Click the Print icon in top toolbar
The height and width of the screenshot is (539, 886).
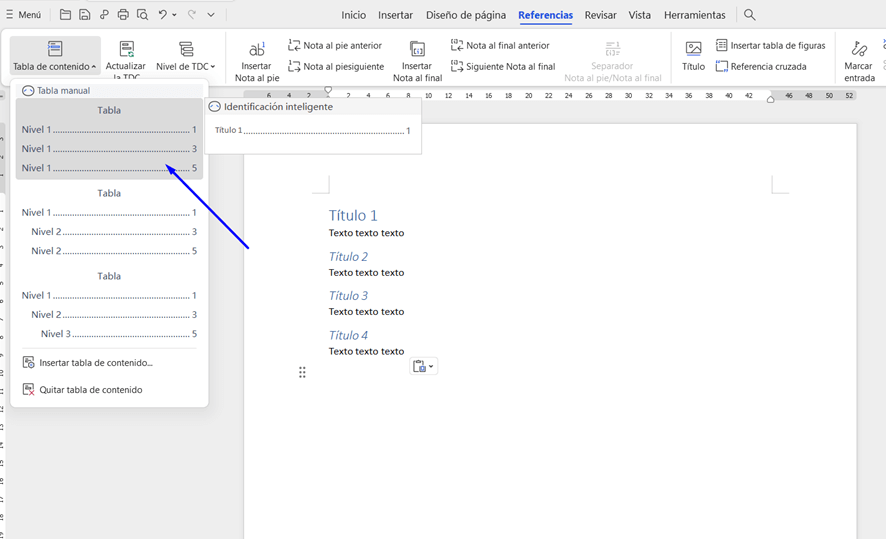pos(123,15)
